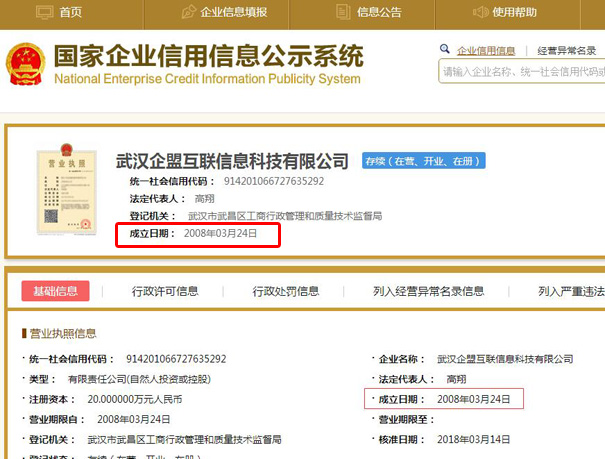605x459 pixels.
Task: Focus the enterprise name search input
Action: click(x=522, y=71)
